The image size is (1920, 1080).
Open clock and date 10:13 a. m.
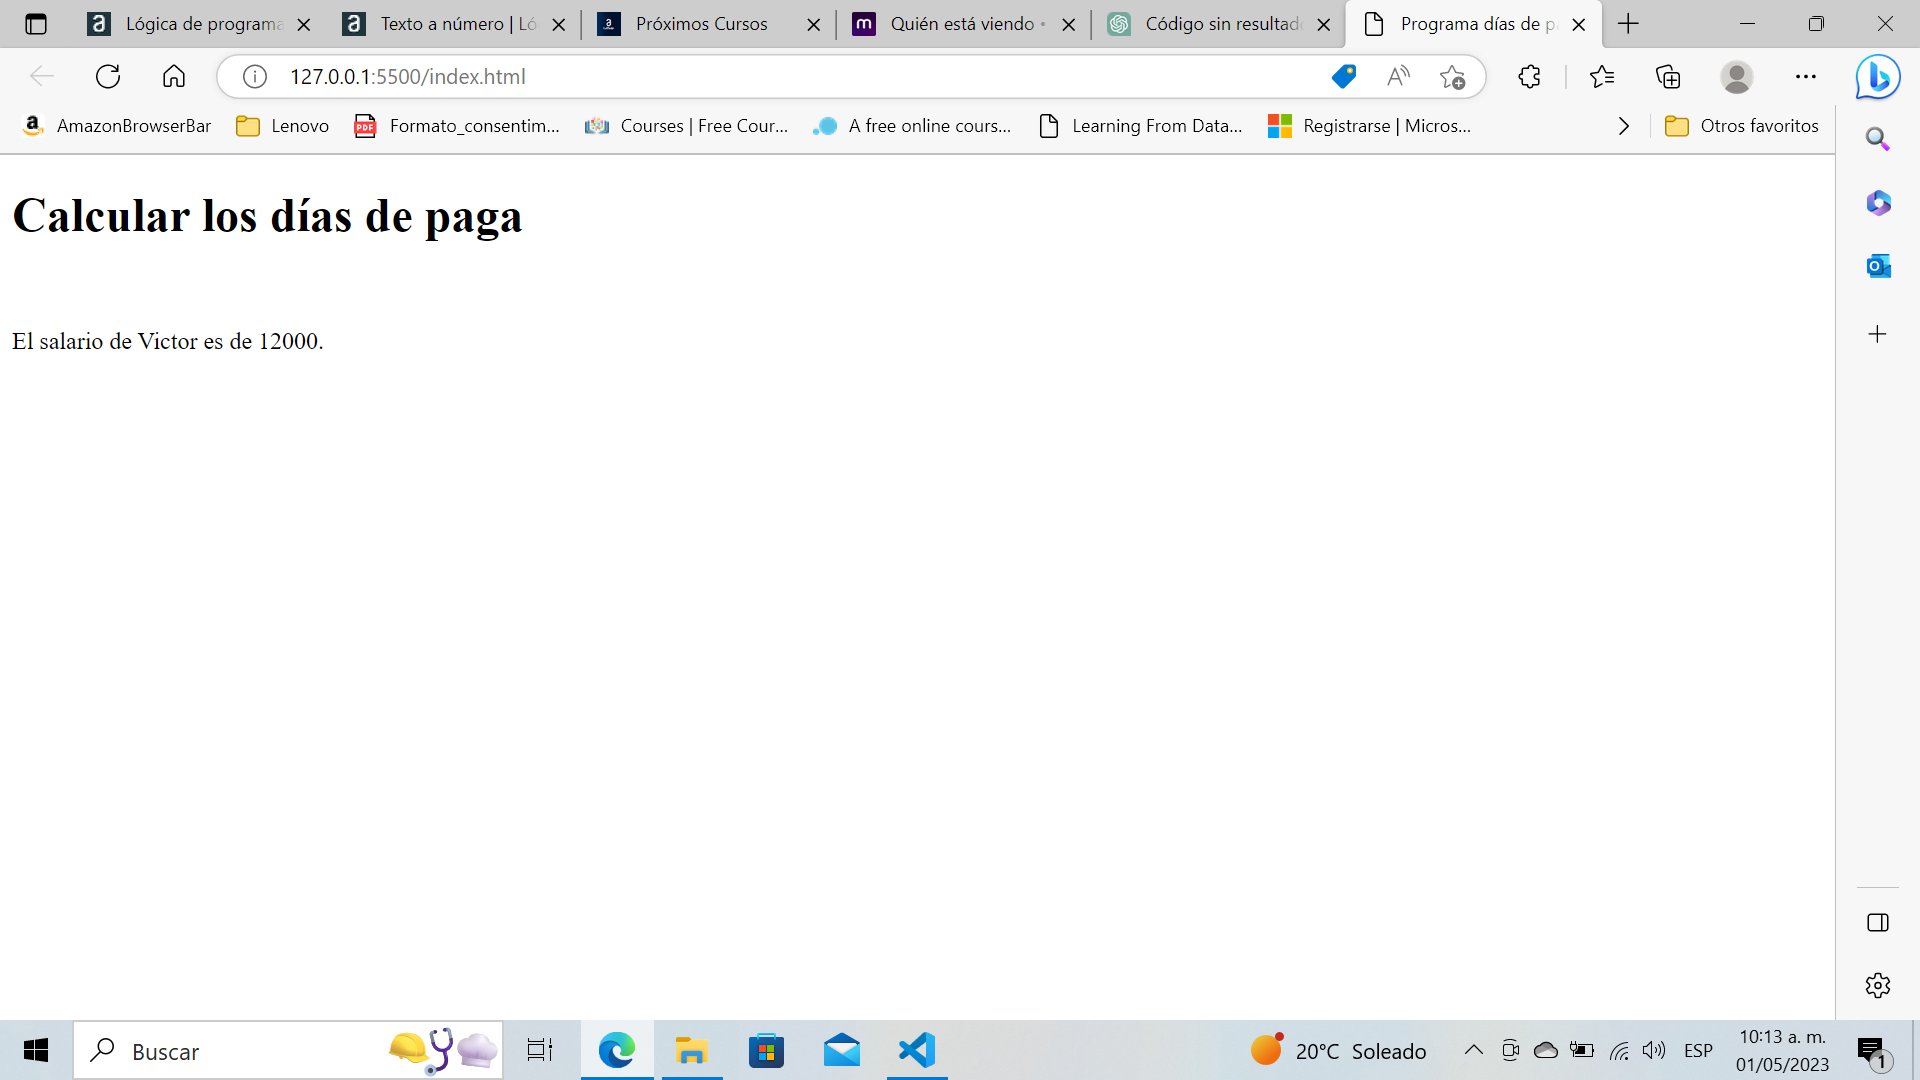pos(1783,1050)
